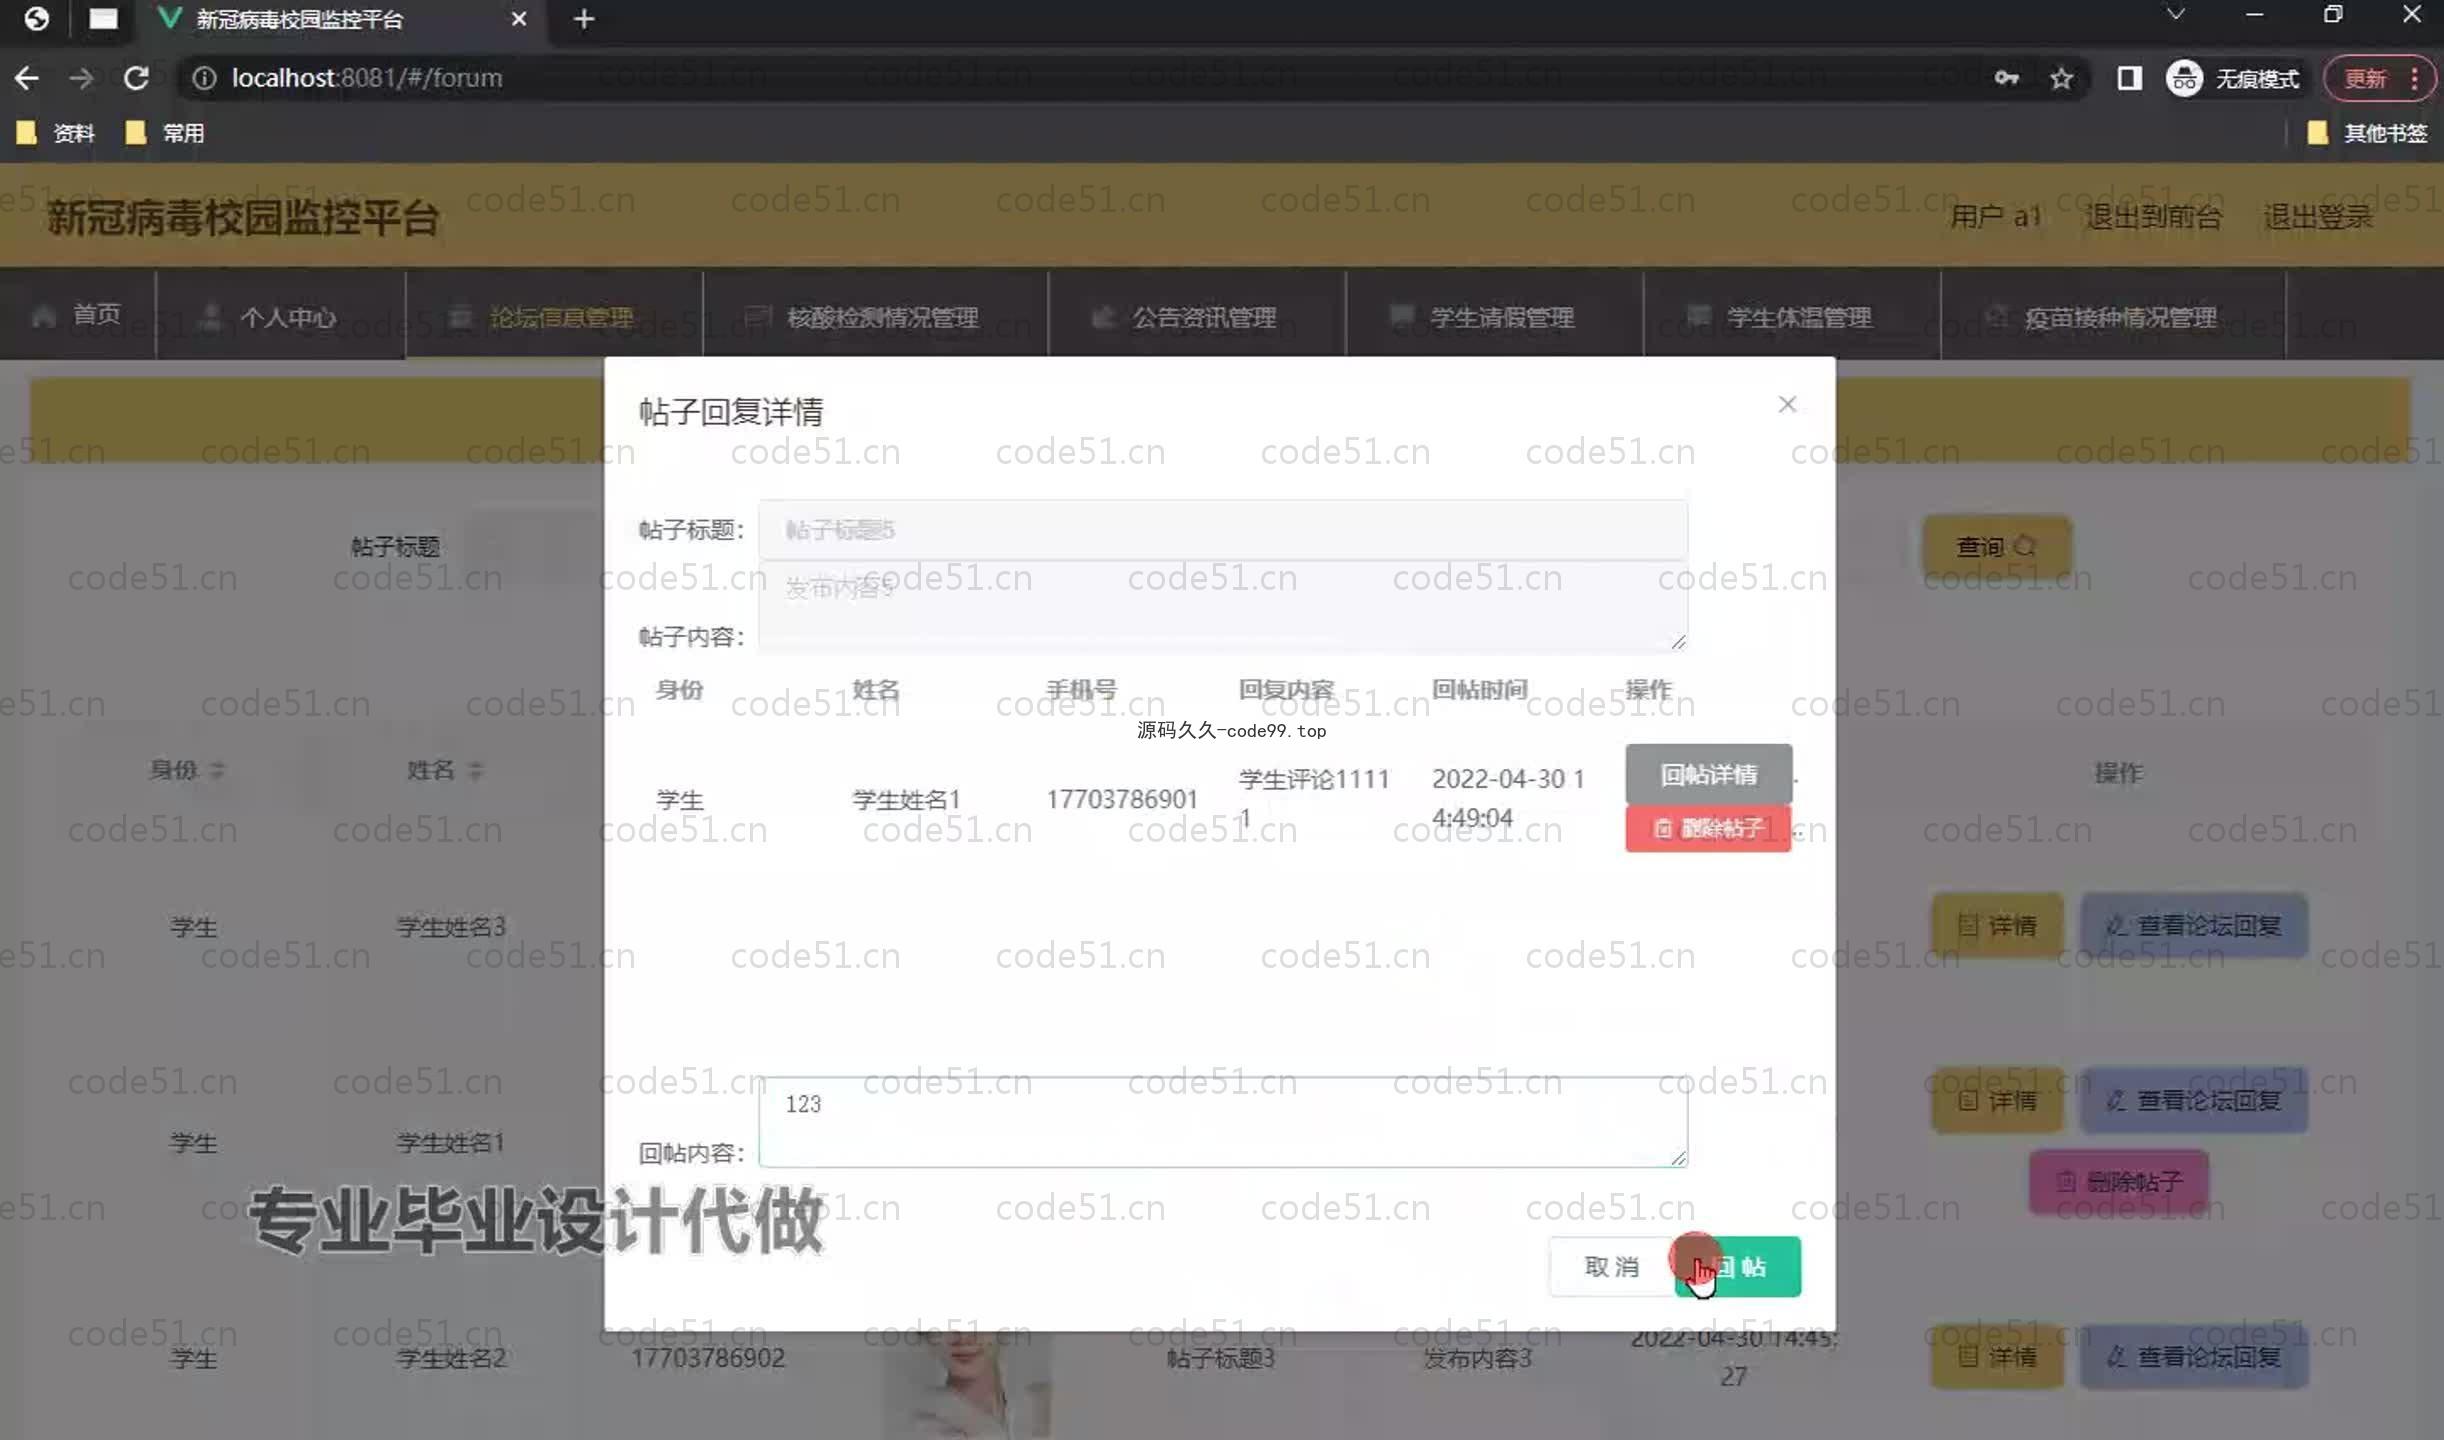Click the 17703786902 phone cell in background
The image size is (2444, 1440).
707,1358
